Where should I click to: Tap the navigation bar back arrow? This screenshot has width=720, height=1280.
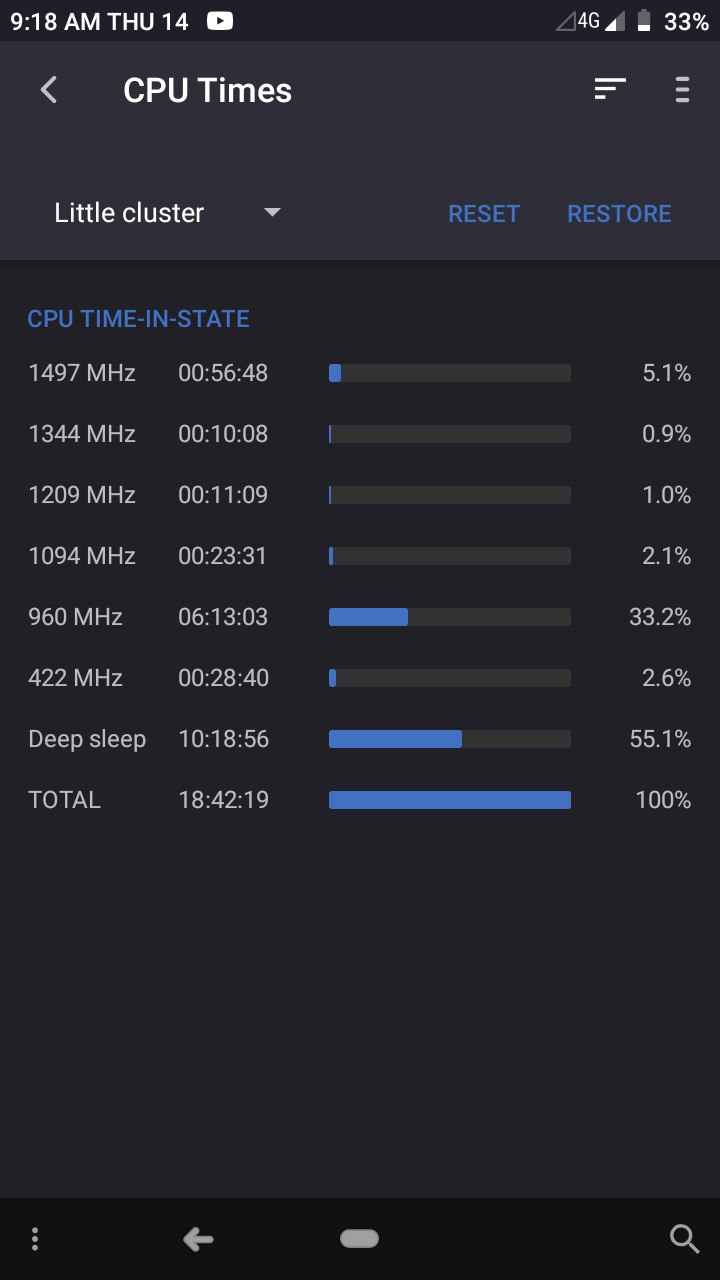point(198,1240)
